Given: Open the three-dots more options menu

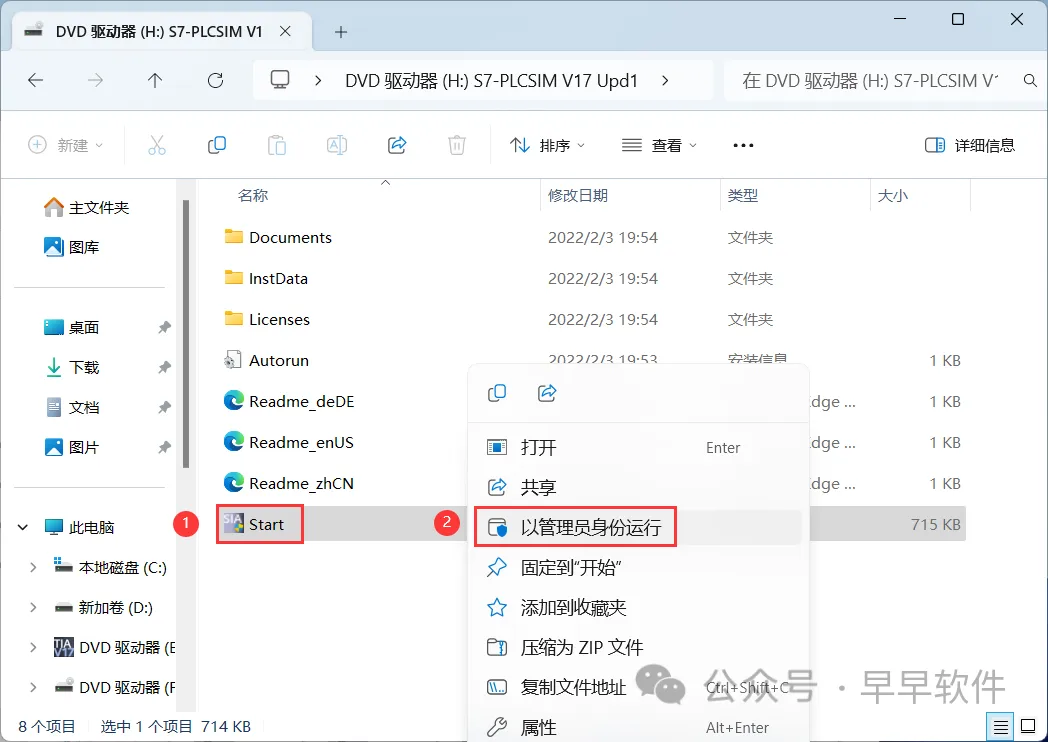Looking at the screenshot, I should pos(743,145).
